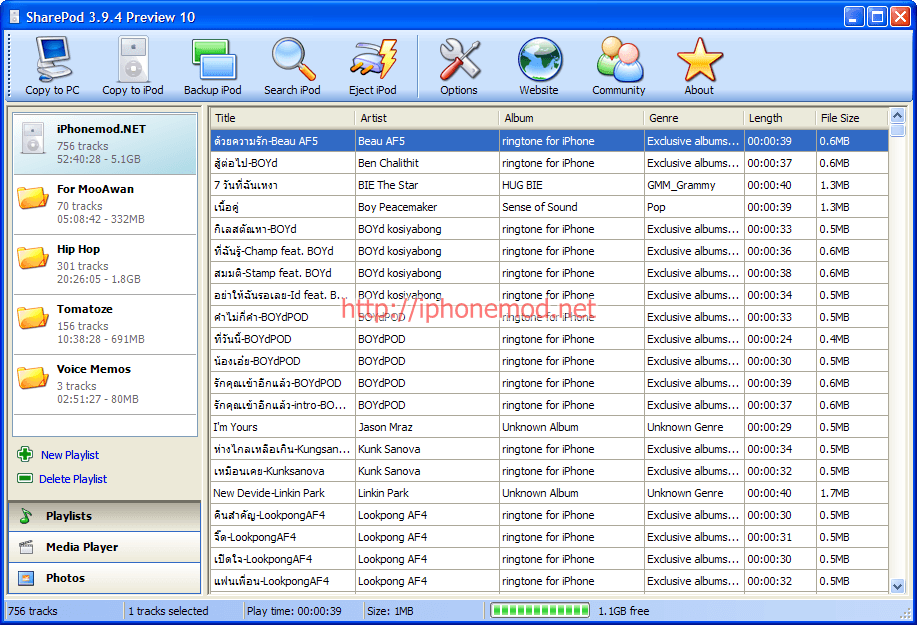Switch to the Photos panel
The image size is (917, 625).
pos(105,578)
